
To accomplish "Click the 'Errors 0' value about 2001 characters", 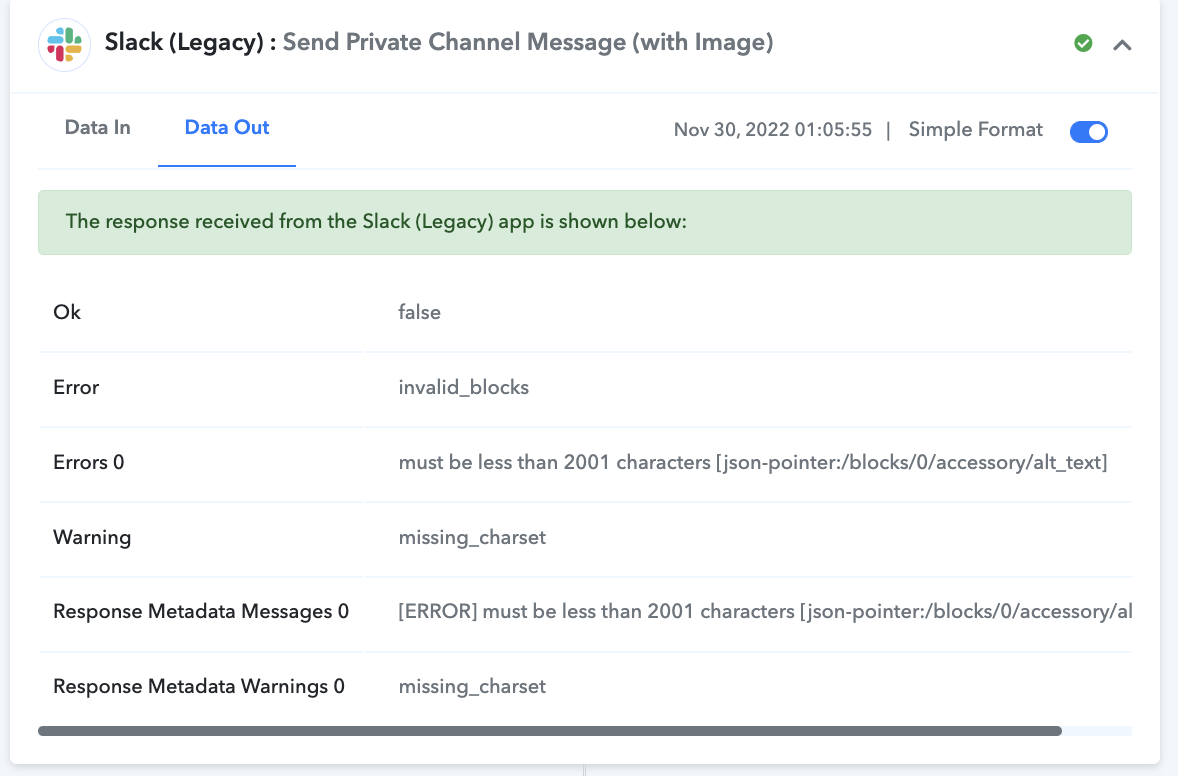I will 753,463.
